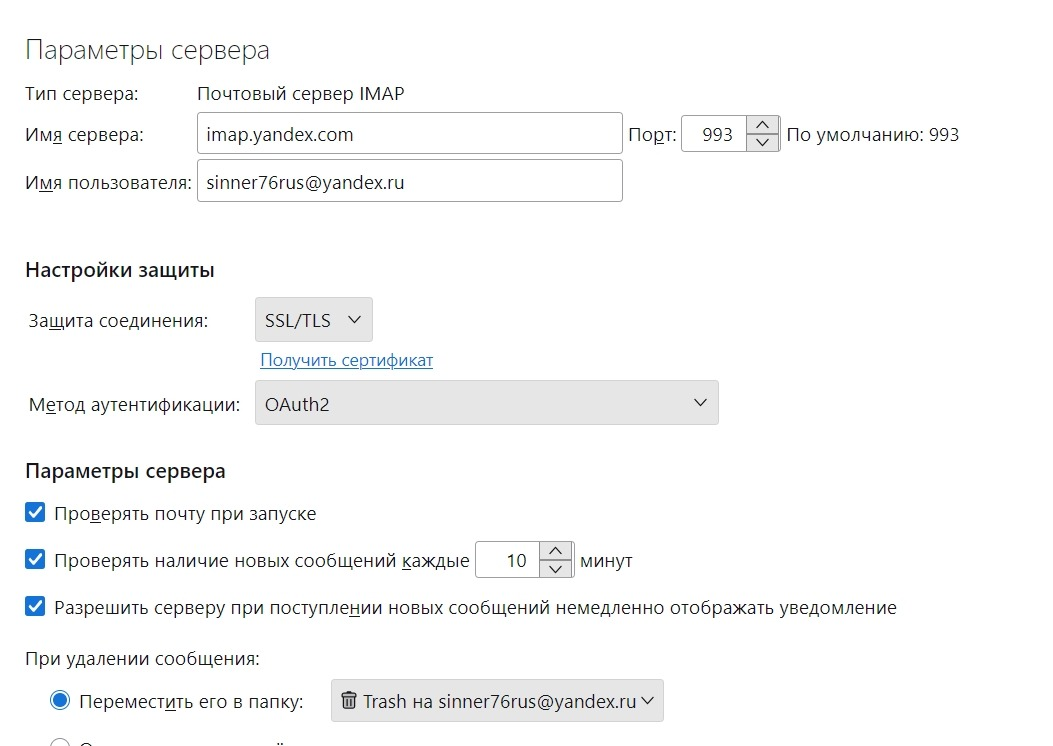Click the imap.yandex.com server name field
Image resolution: width=1053 pixels, height=746 pixels.
tap(409, 133)
